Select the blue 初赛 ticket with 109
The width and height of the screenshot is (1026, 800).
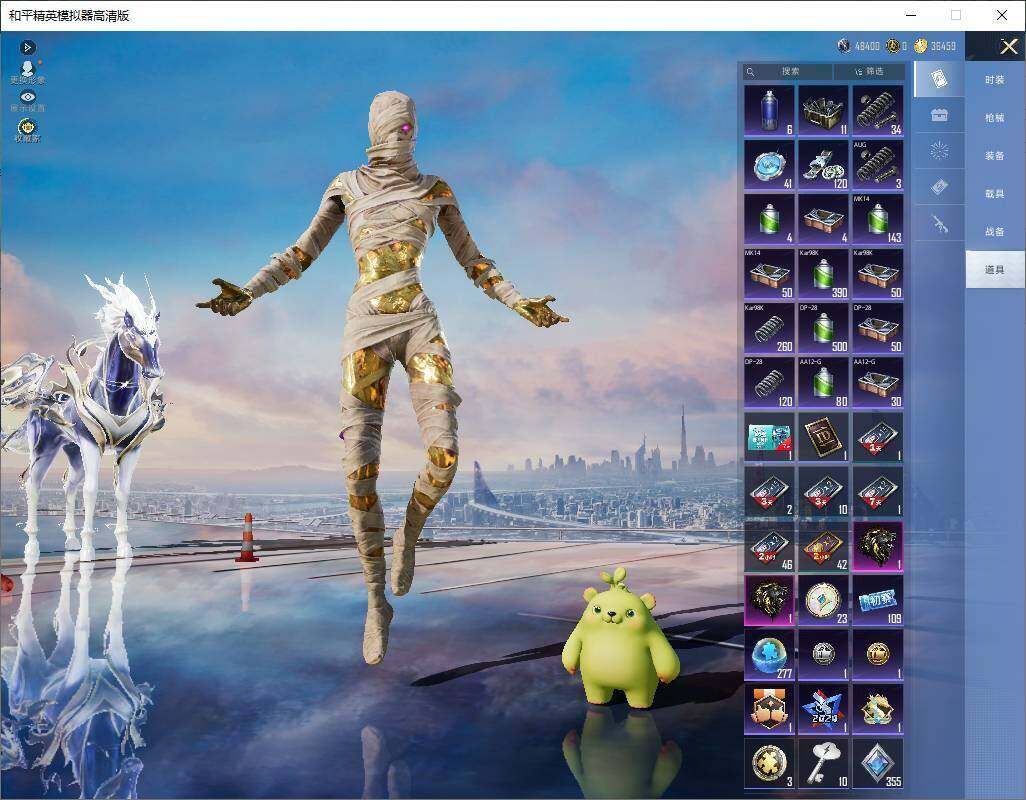point(878,600)
